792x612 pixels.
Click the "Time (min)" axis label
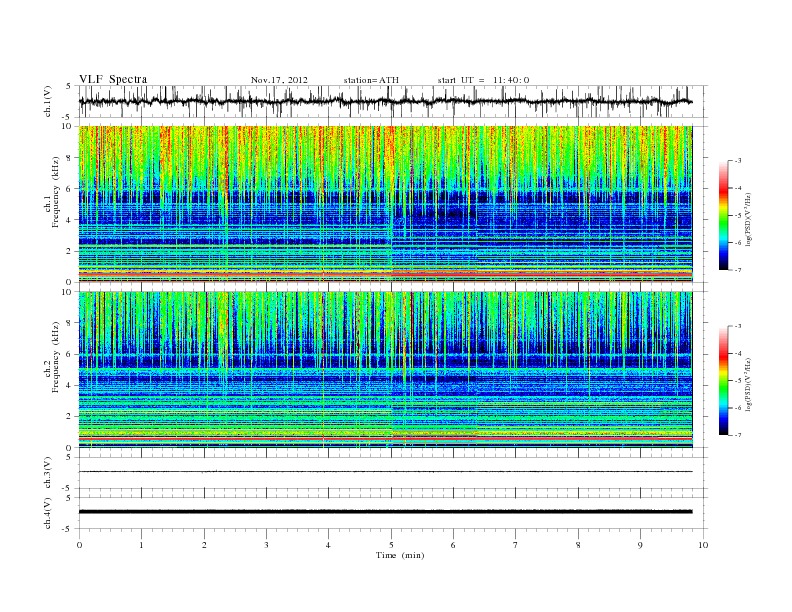click(400, 555)
